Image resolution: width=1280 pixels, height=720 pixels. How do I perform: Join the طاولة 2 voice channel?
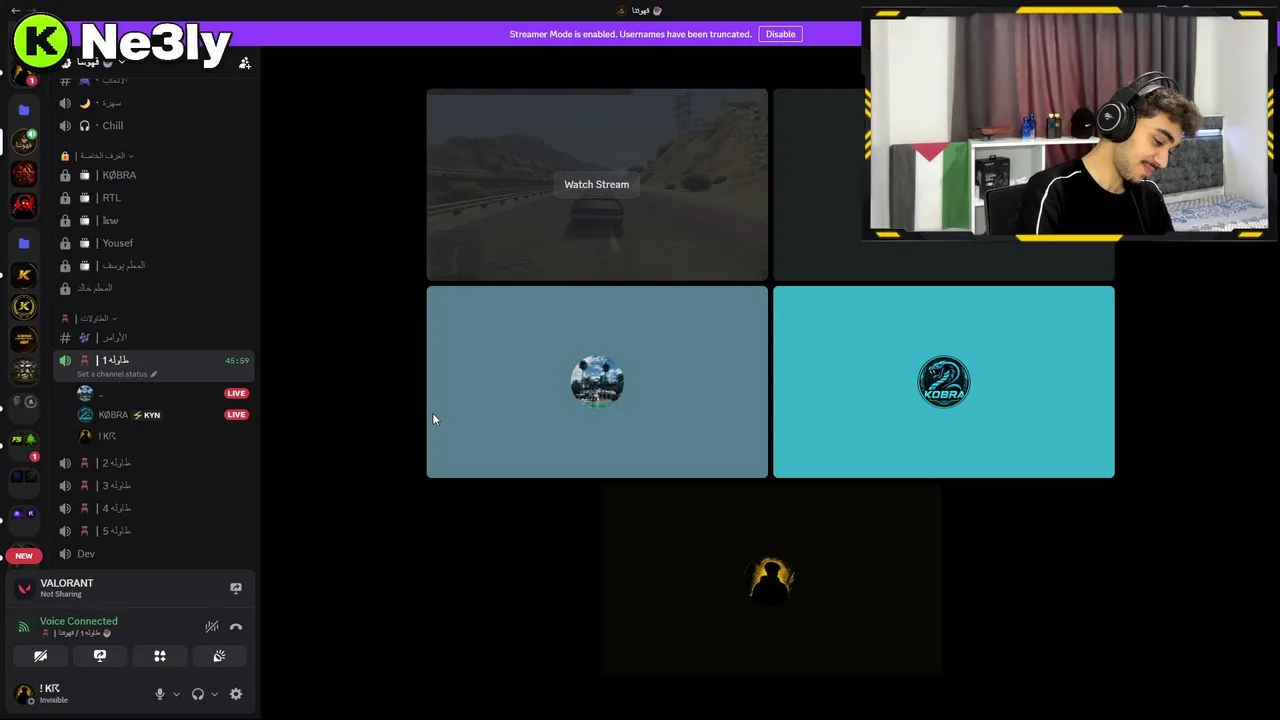154,463
